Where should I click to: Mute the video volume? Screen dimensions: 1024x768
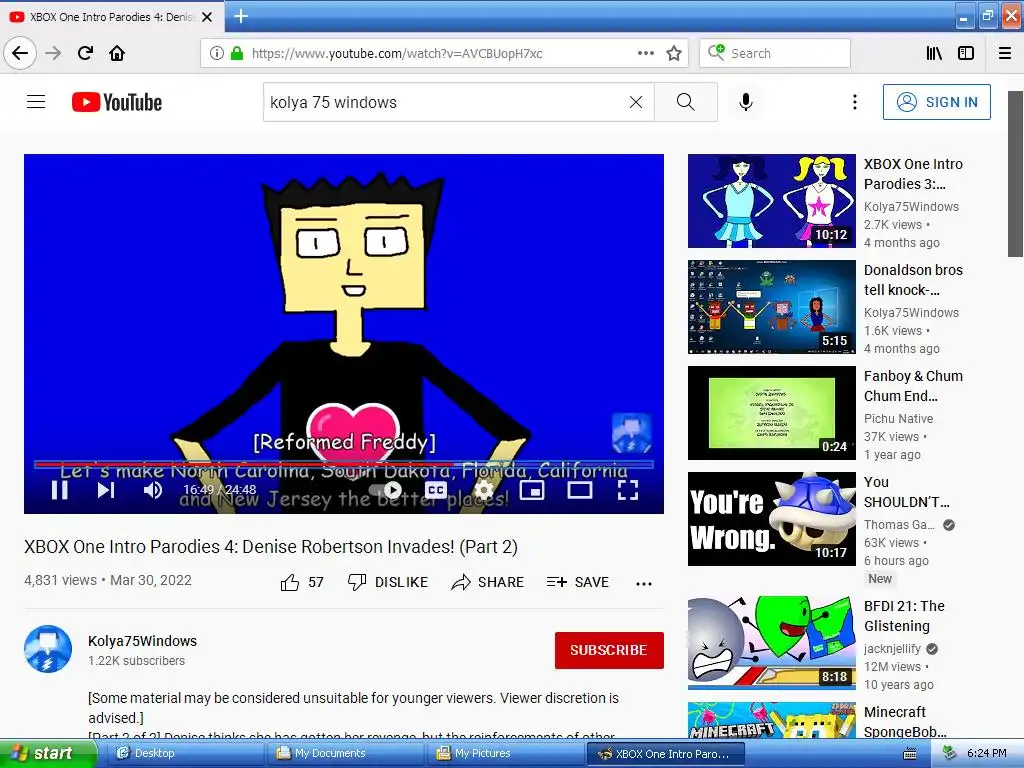(153, 490)
